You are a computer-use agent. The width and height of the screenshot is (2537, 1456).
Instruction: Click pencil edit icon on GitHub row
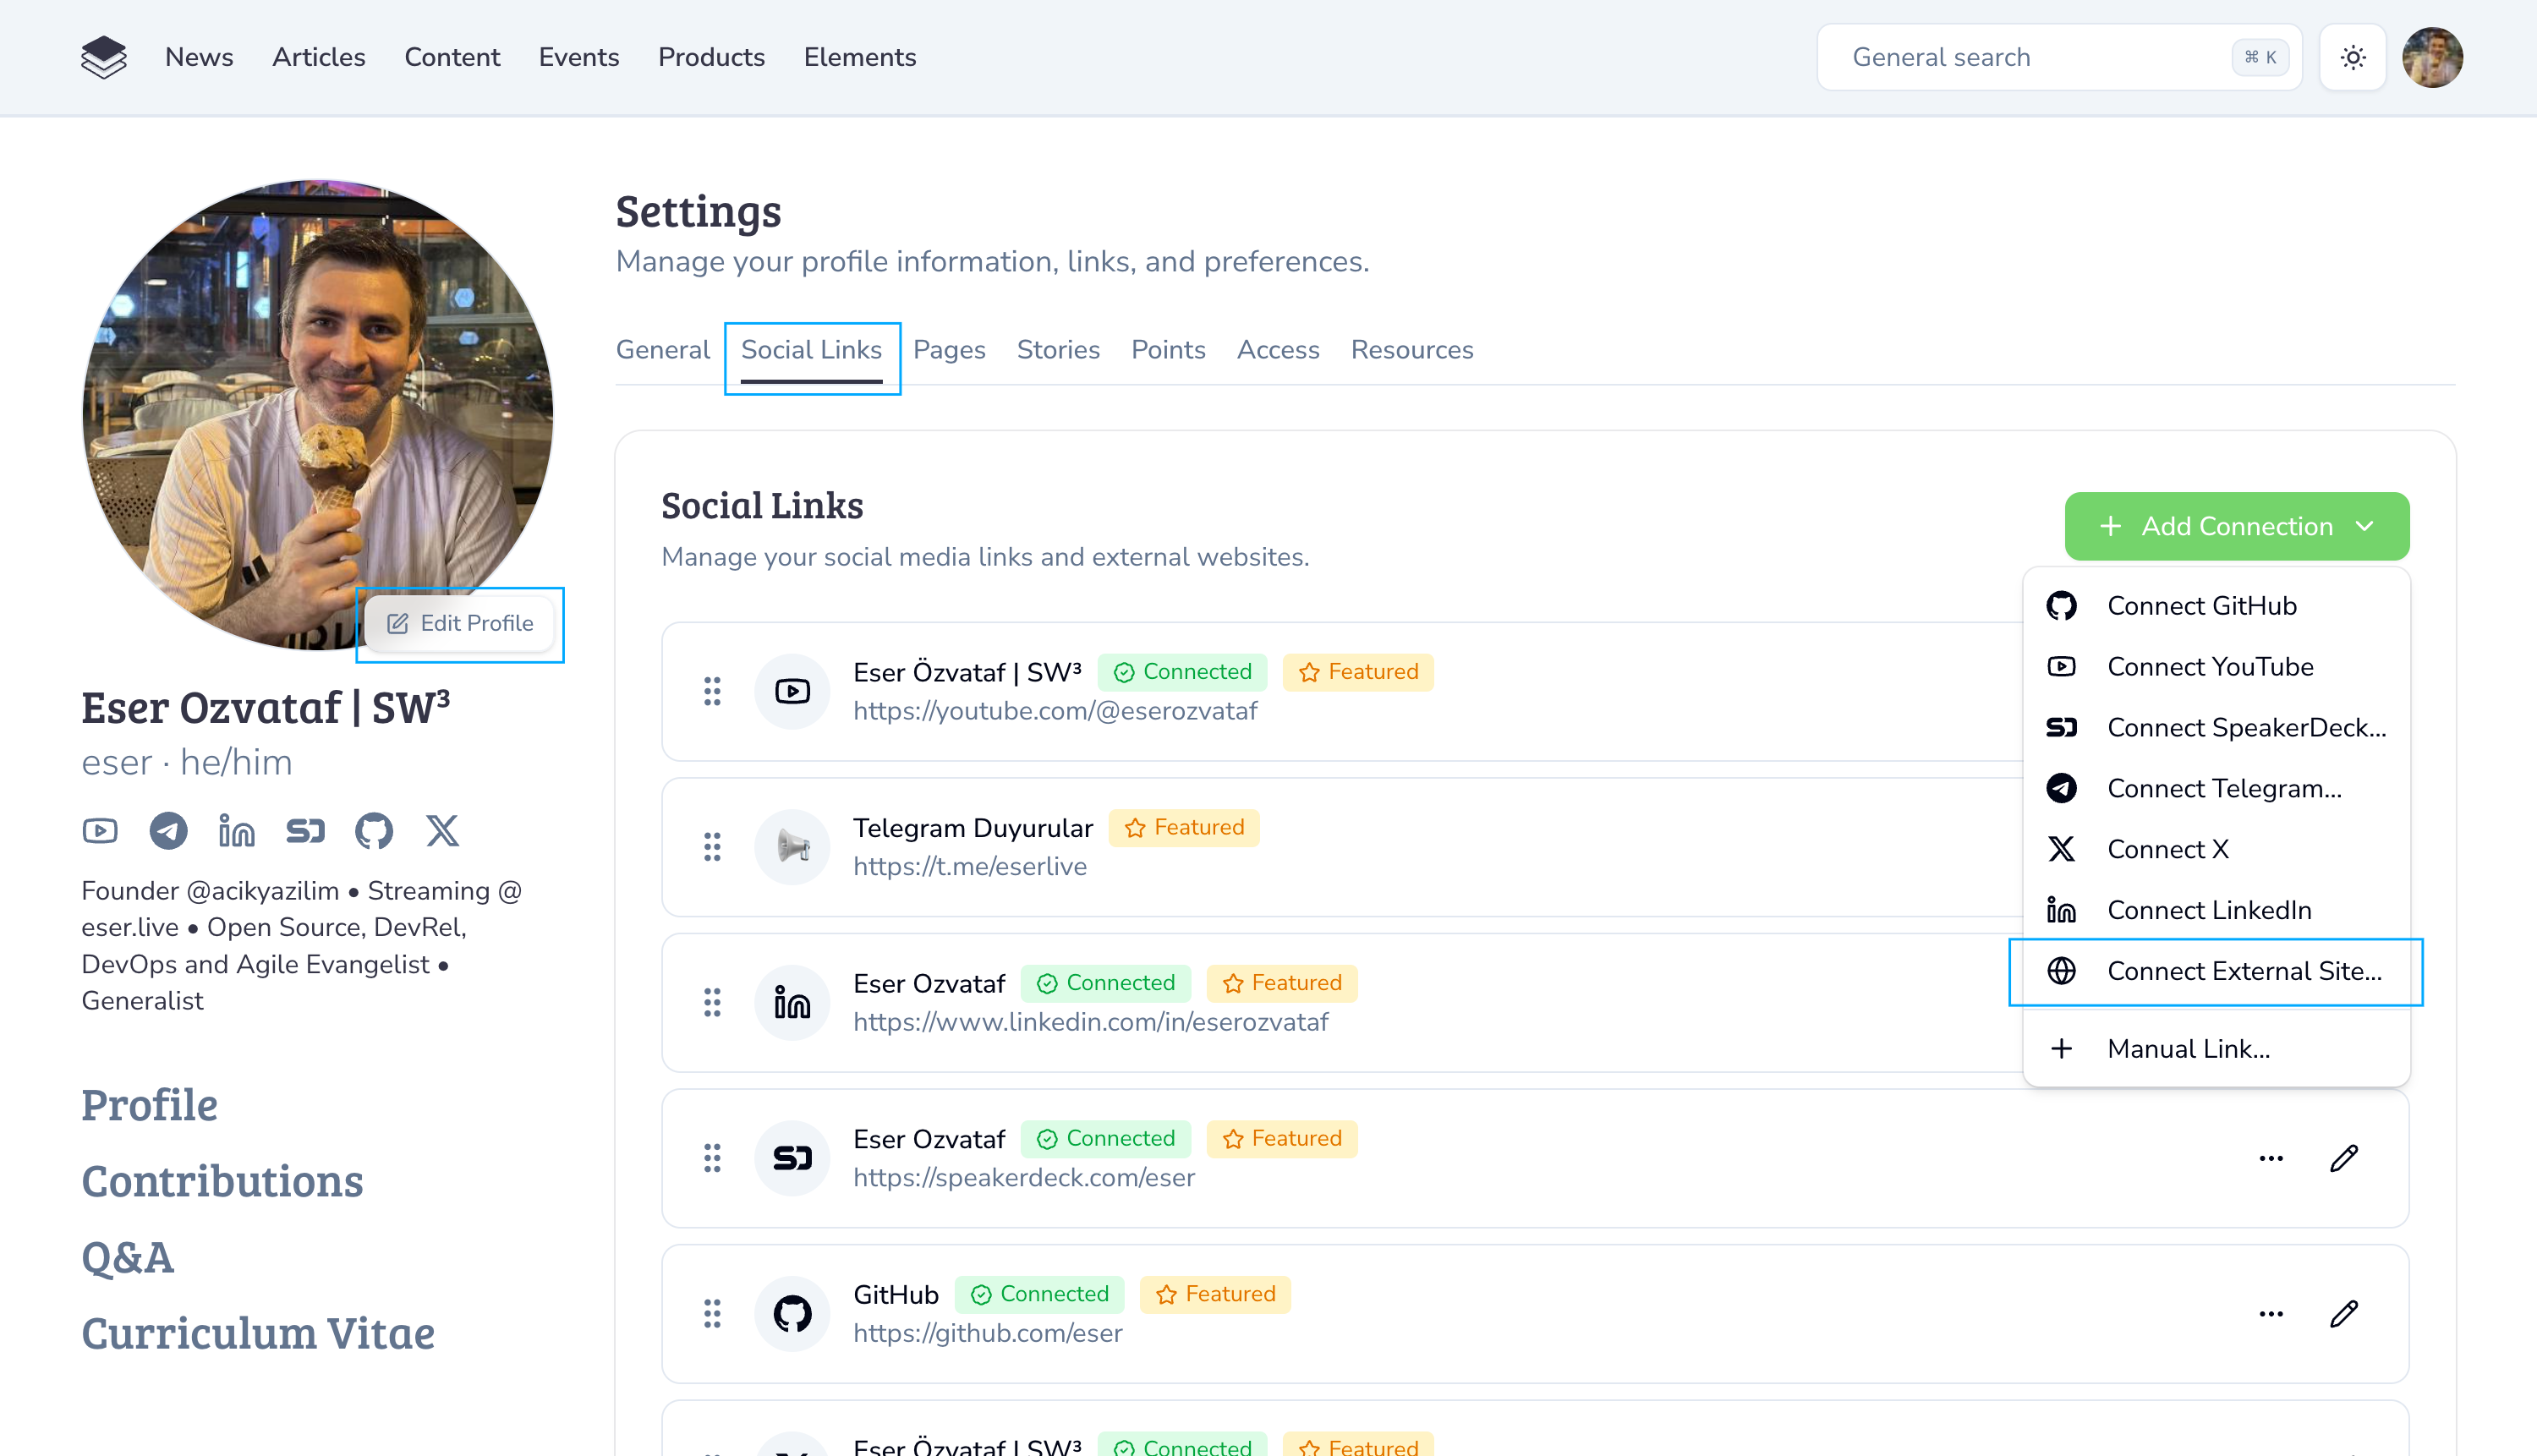coord(2343,1313)
